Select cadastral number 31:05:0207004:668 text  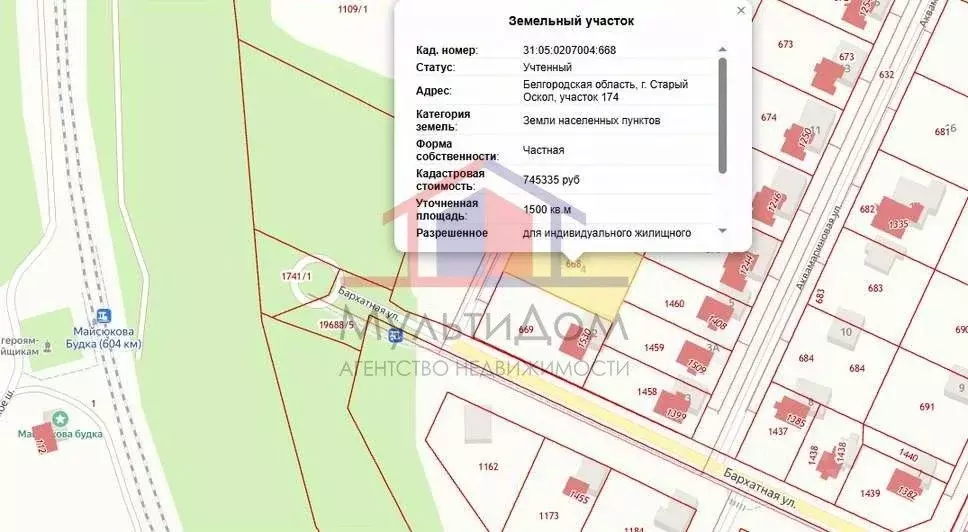(x=569, y=50)
